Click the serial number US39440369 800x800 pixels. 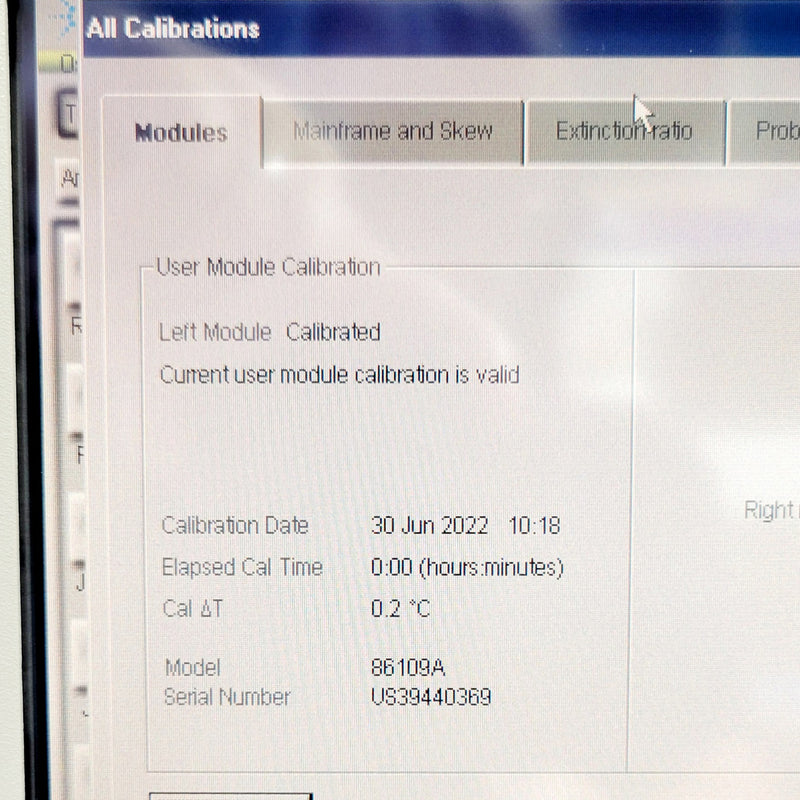(x=431, y=697)
